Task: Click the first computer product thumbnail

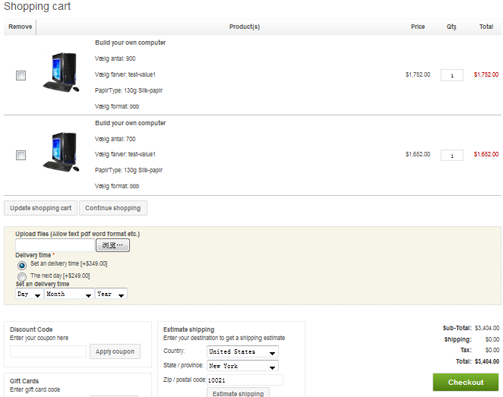Action: tap(61, 72)
